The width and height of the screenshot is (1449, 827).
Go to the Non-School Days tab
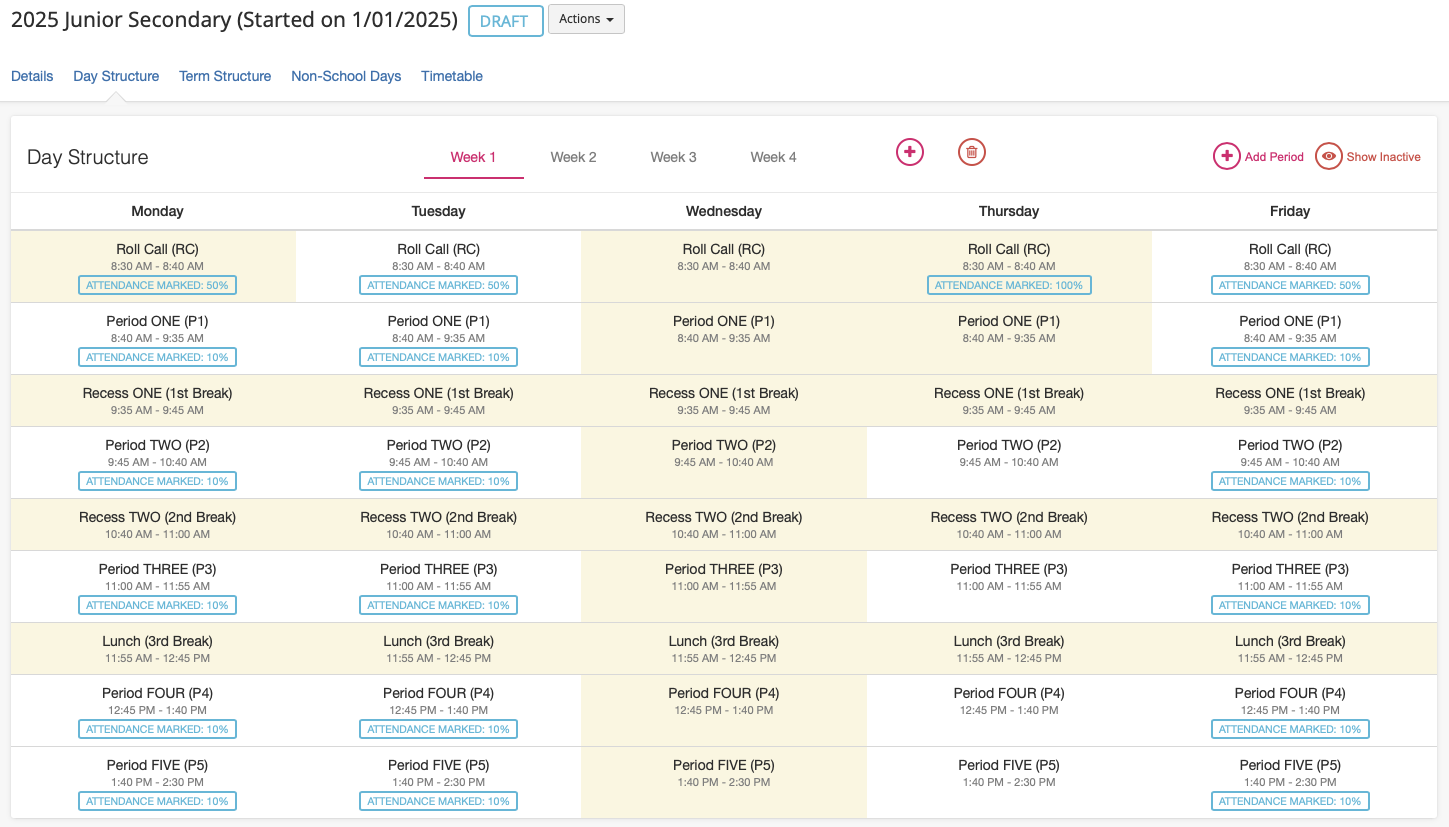[346, 76]
